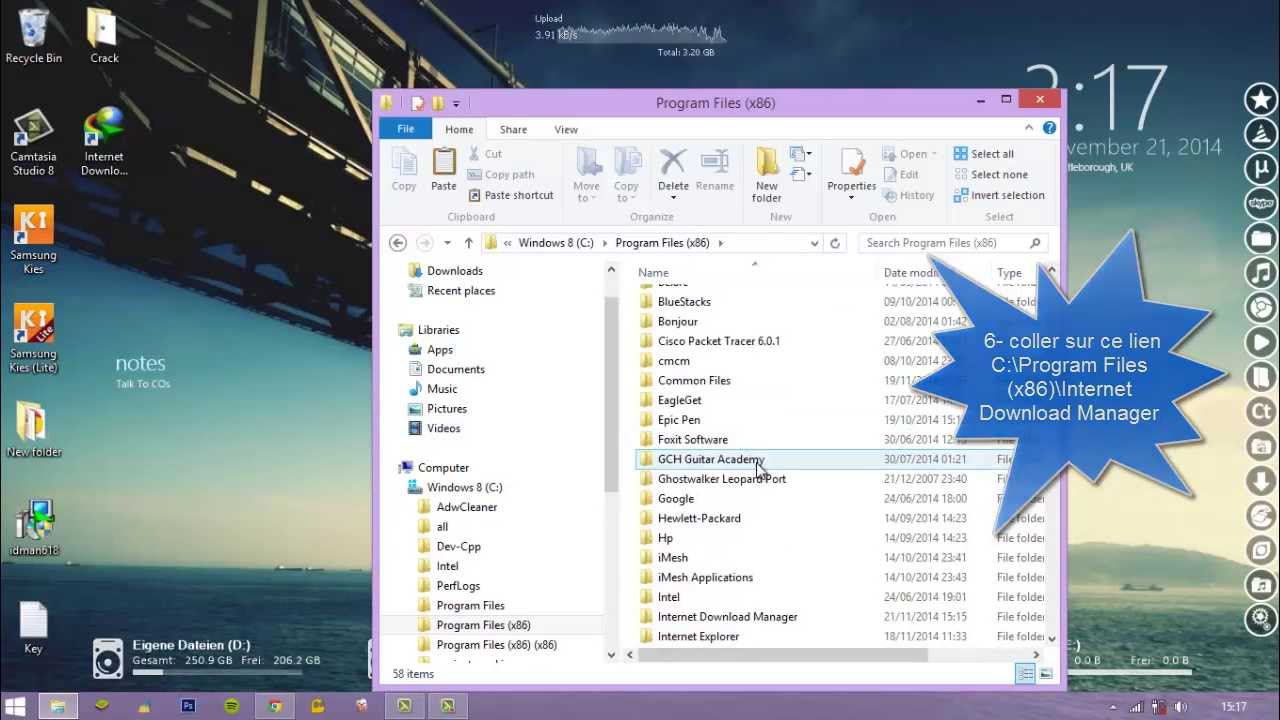This screenshot has height=720, width=1280.
Task: Open Camtasia Studio 8 desktop shortcut
Action: pyautogui.click(x=33, y=142)
